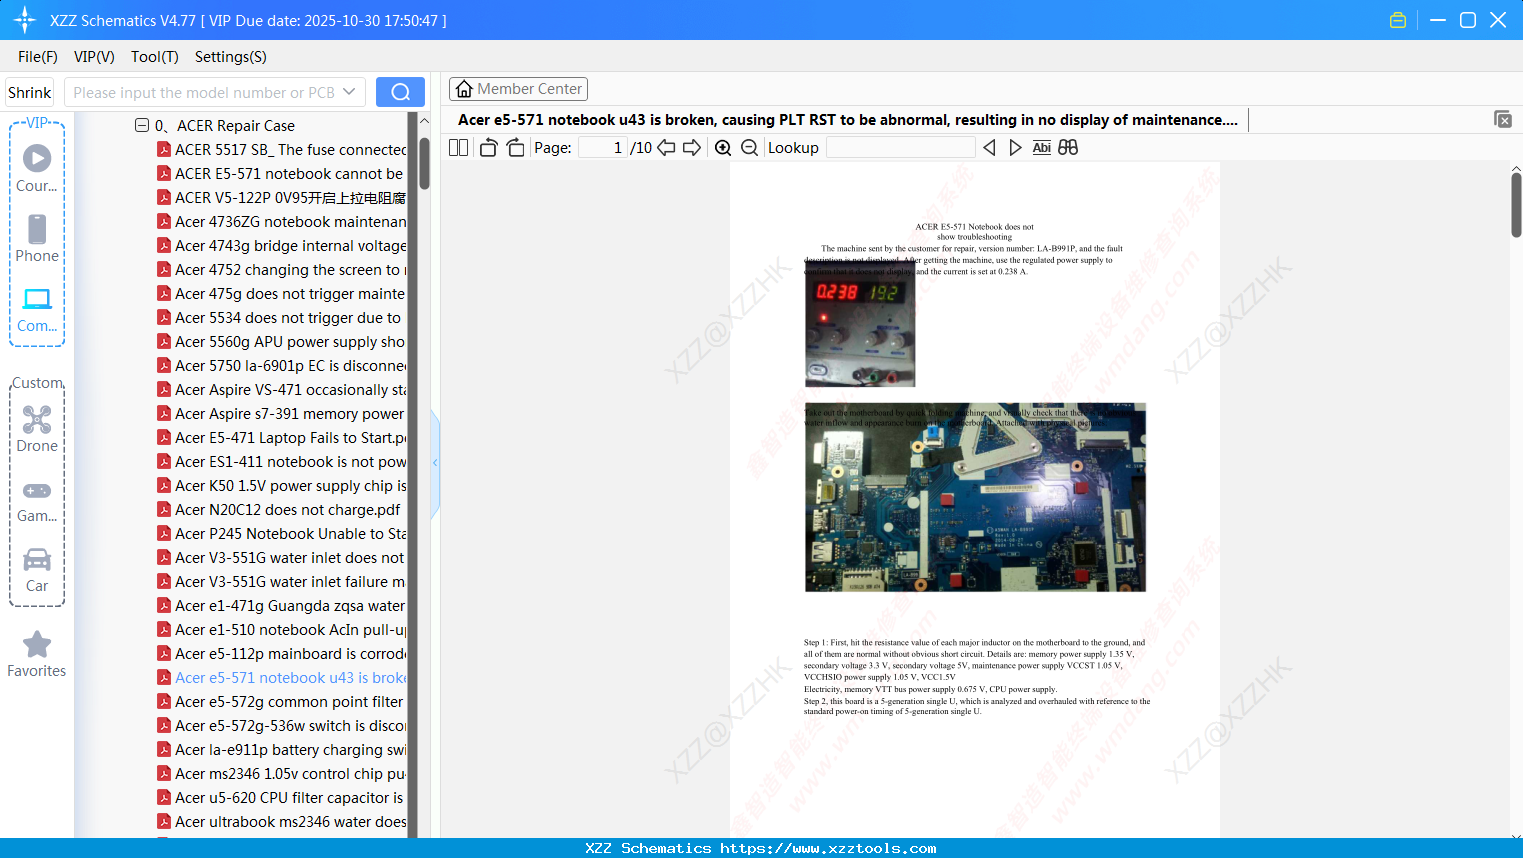
Task: Open Acer 5750 la-6901p EC file
Action: (281, 365)
